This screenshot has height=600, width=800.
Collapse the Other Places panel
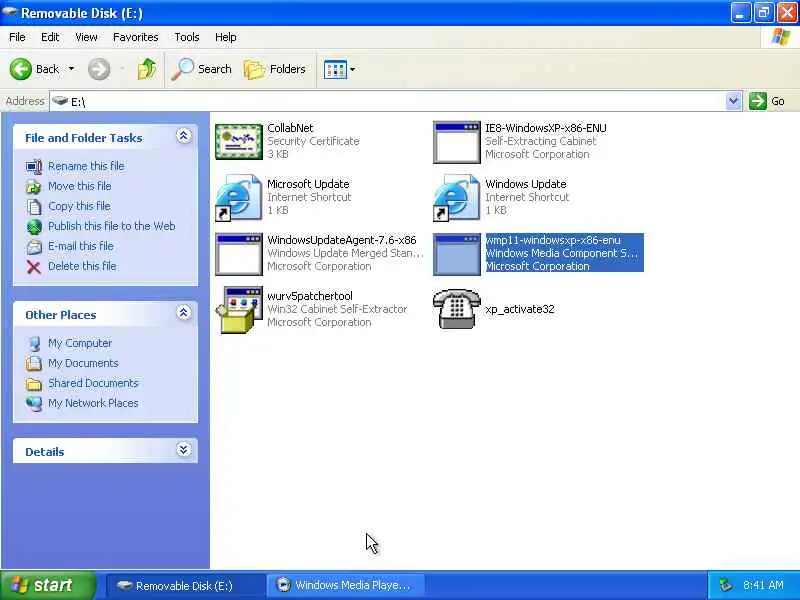click(x=184, y=313)
